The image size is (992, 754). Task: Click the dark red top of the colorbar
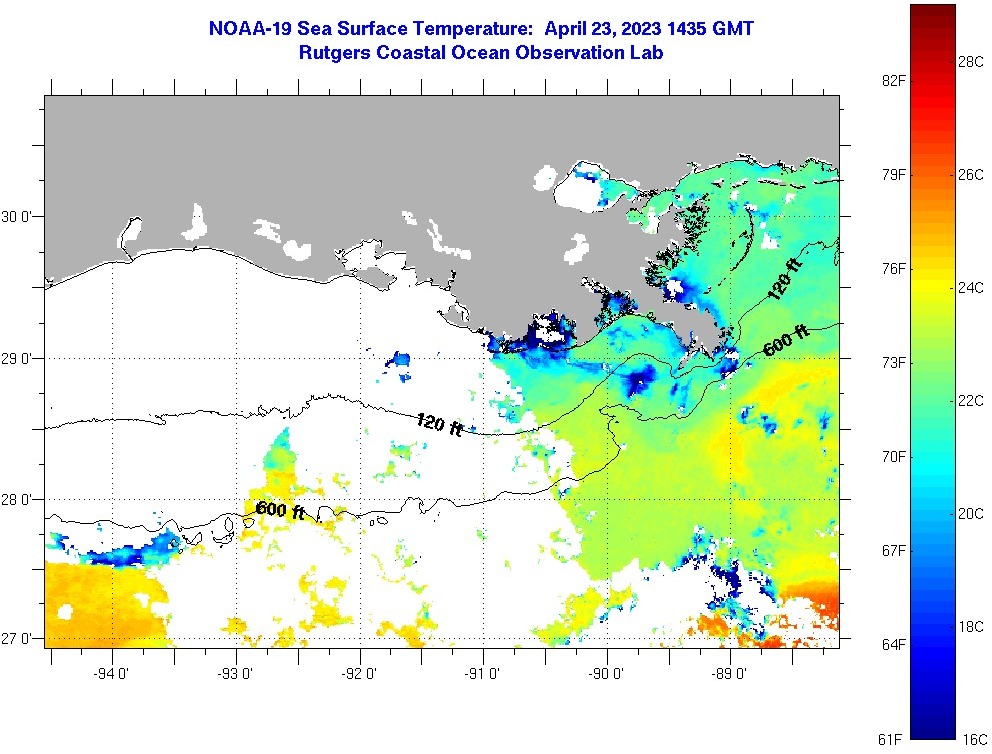point(933,13)
